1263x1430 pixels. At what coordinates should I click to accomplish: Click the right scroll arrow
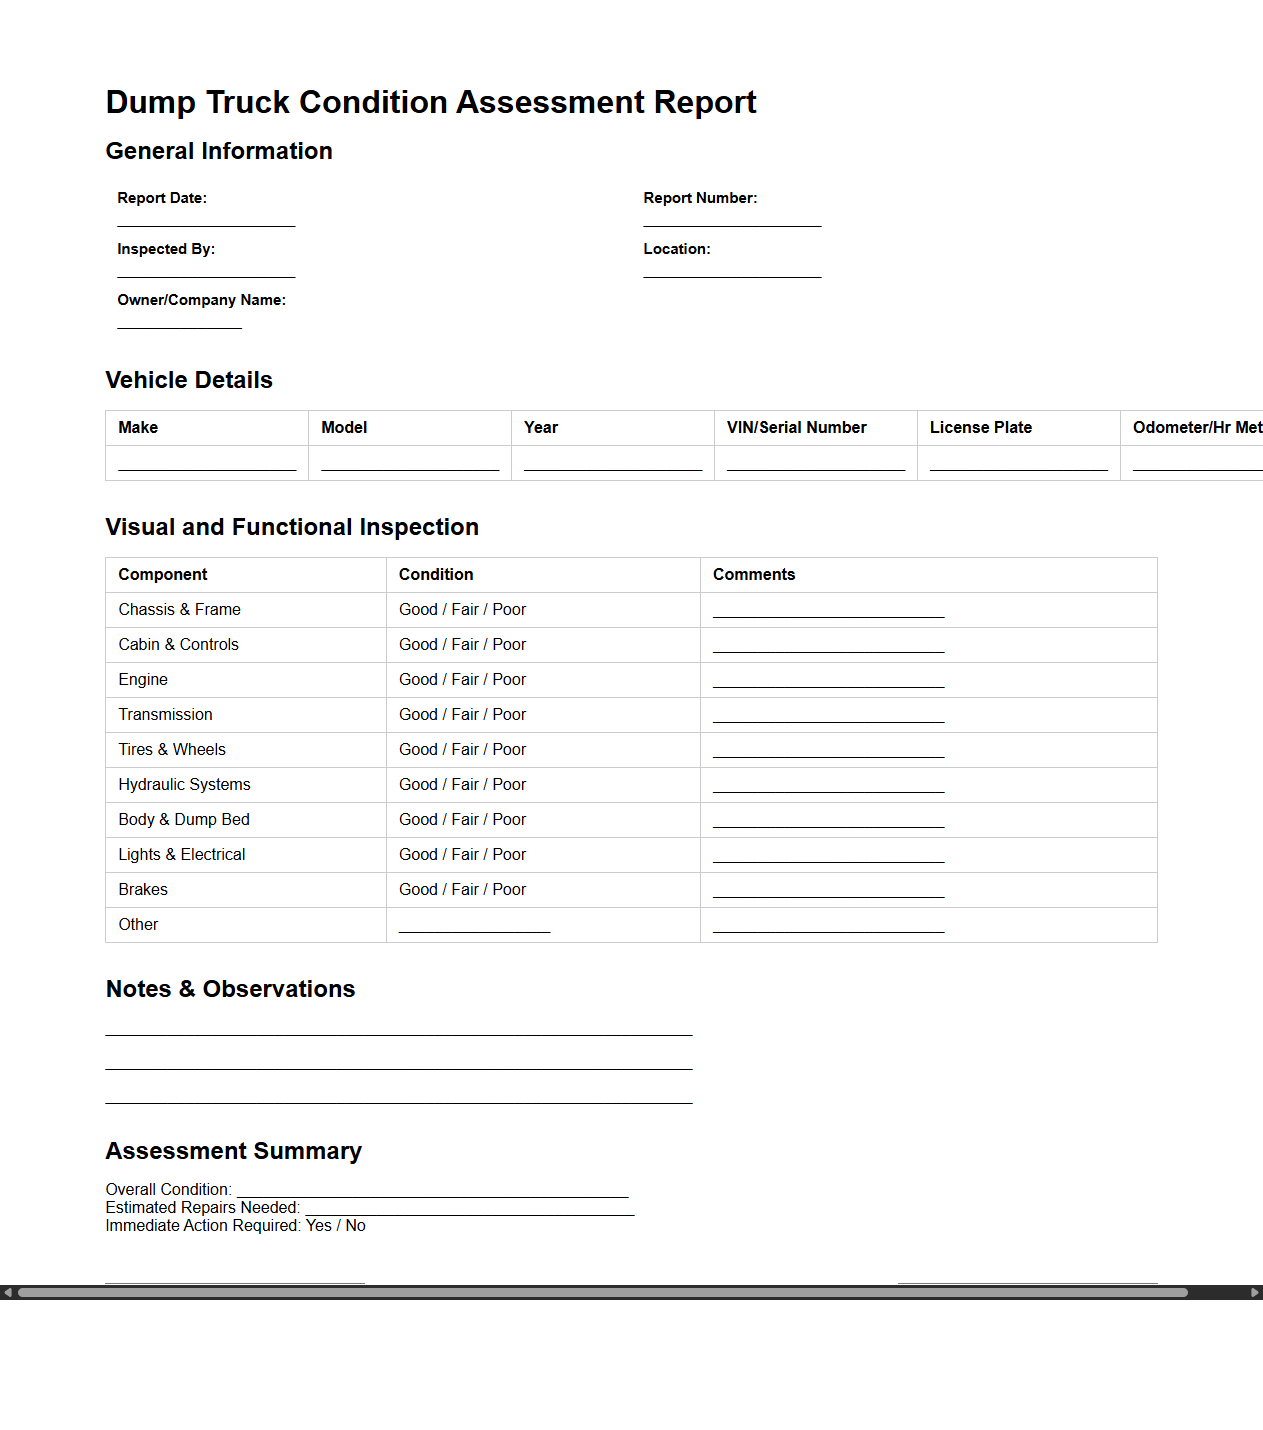pyautogui.click(x=1255, y=1292)
